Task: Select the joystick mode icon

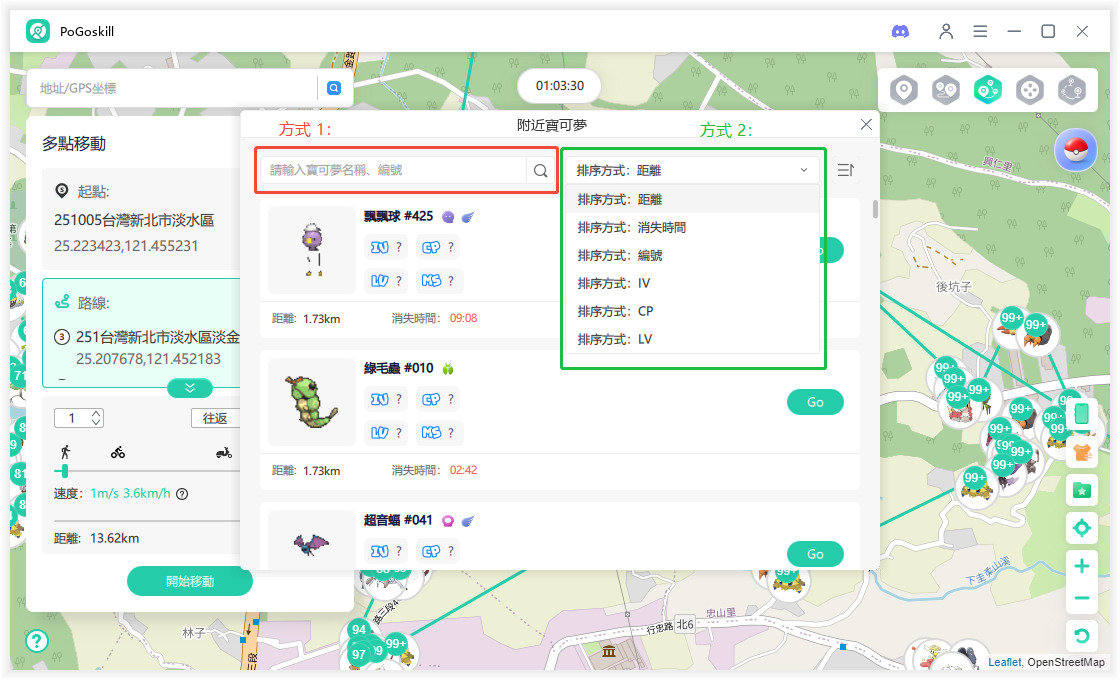Action: click(x=1029, y=90)
